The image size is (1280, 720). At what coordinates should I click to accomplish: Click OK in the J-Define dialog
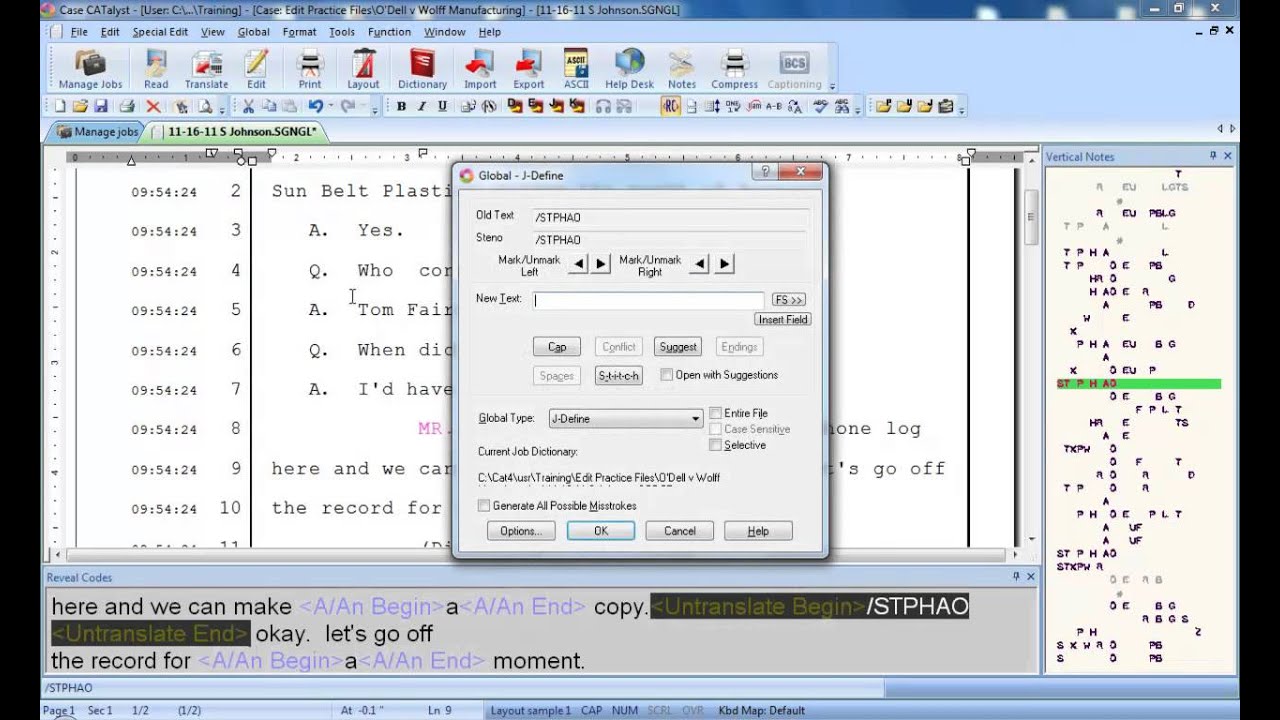click(601, 531)
